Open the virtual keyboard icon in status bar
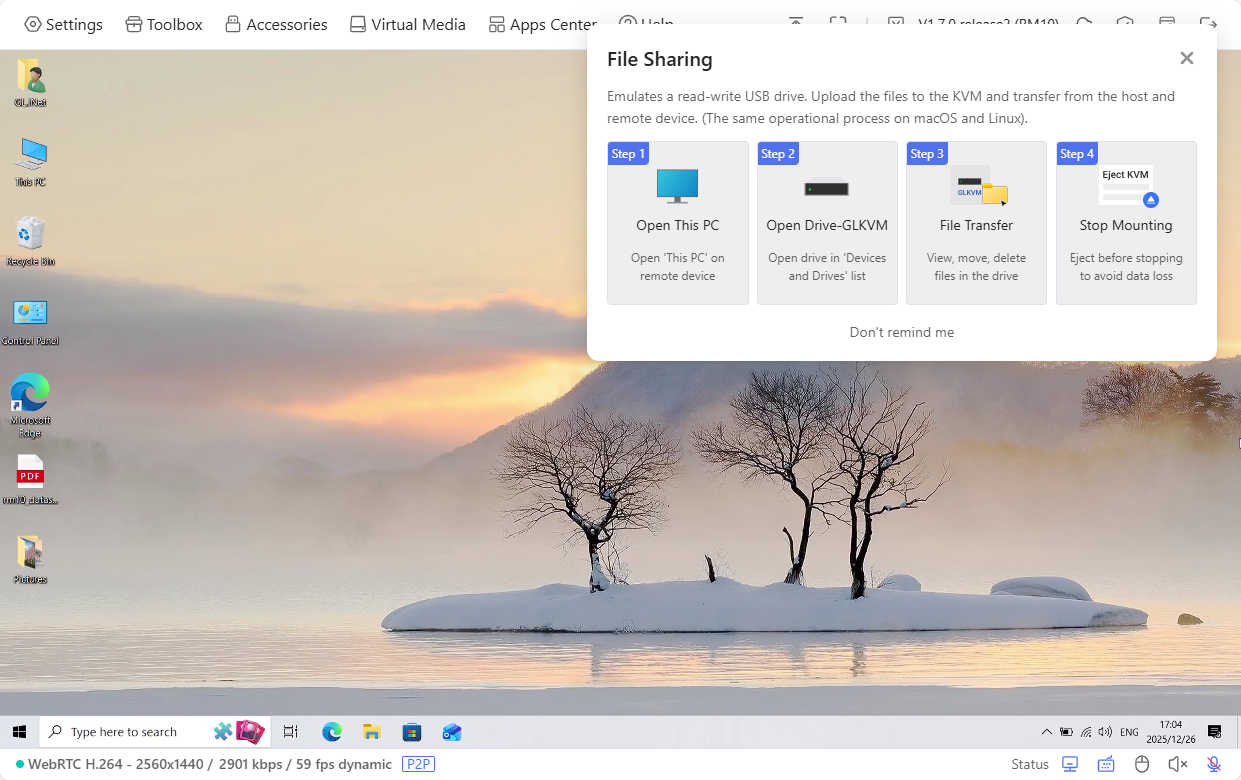1241x780 pixels. click(x=1106, y=764)
